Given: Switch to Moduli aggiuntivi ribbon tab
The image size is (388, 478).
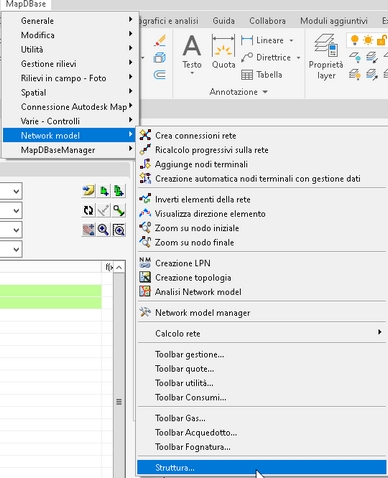Looking at the screenshot, I should pyautogui.click(x=334, y=21).
